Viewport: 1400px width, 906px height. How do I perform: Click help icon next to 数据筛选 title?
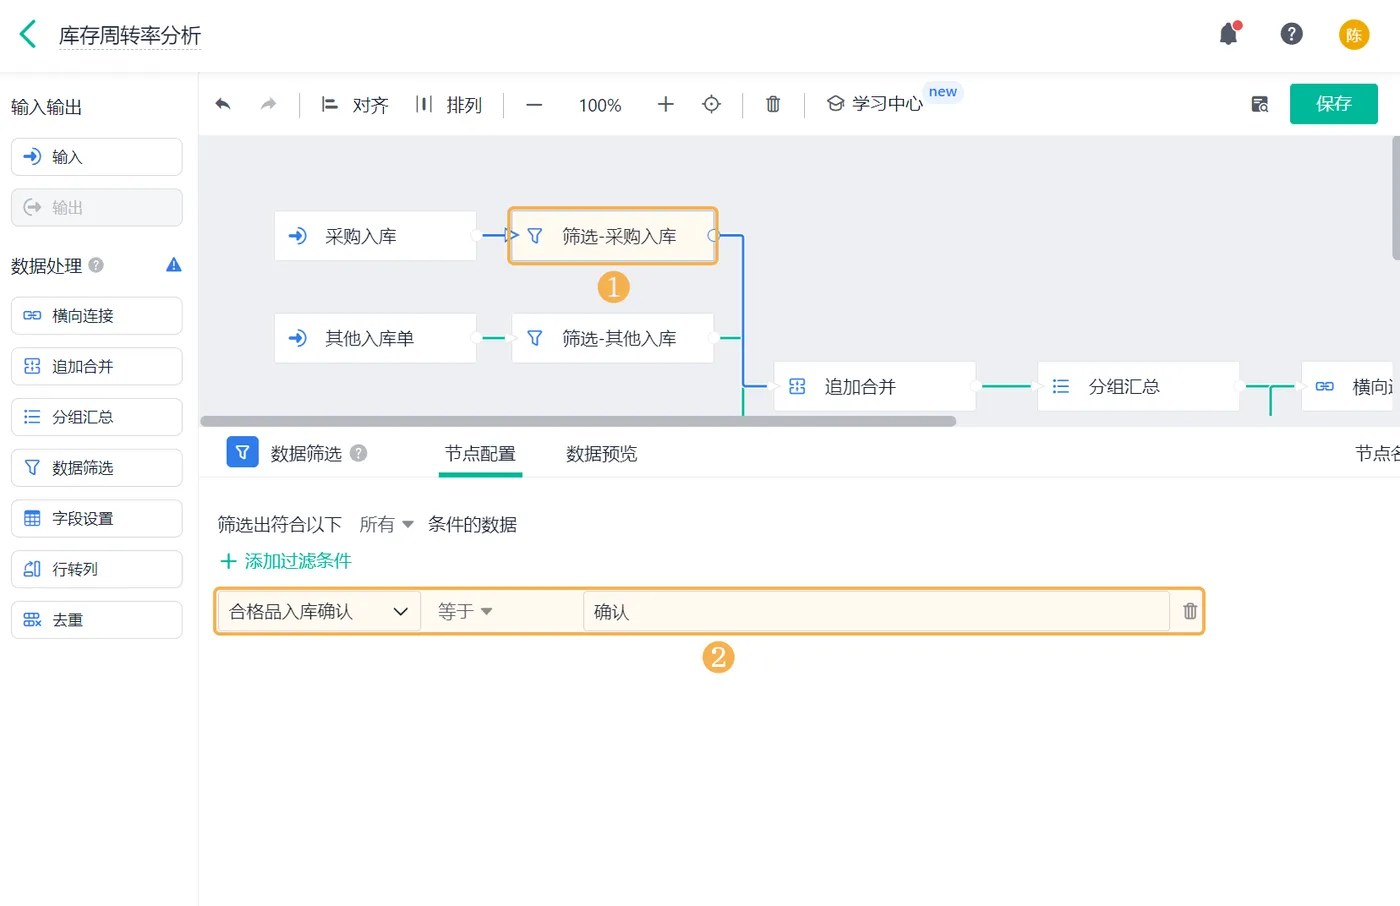click(359, 453)
